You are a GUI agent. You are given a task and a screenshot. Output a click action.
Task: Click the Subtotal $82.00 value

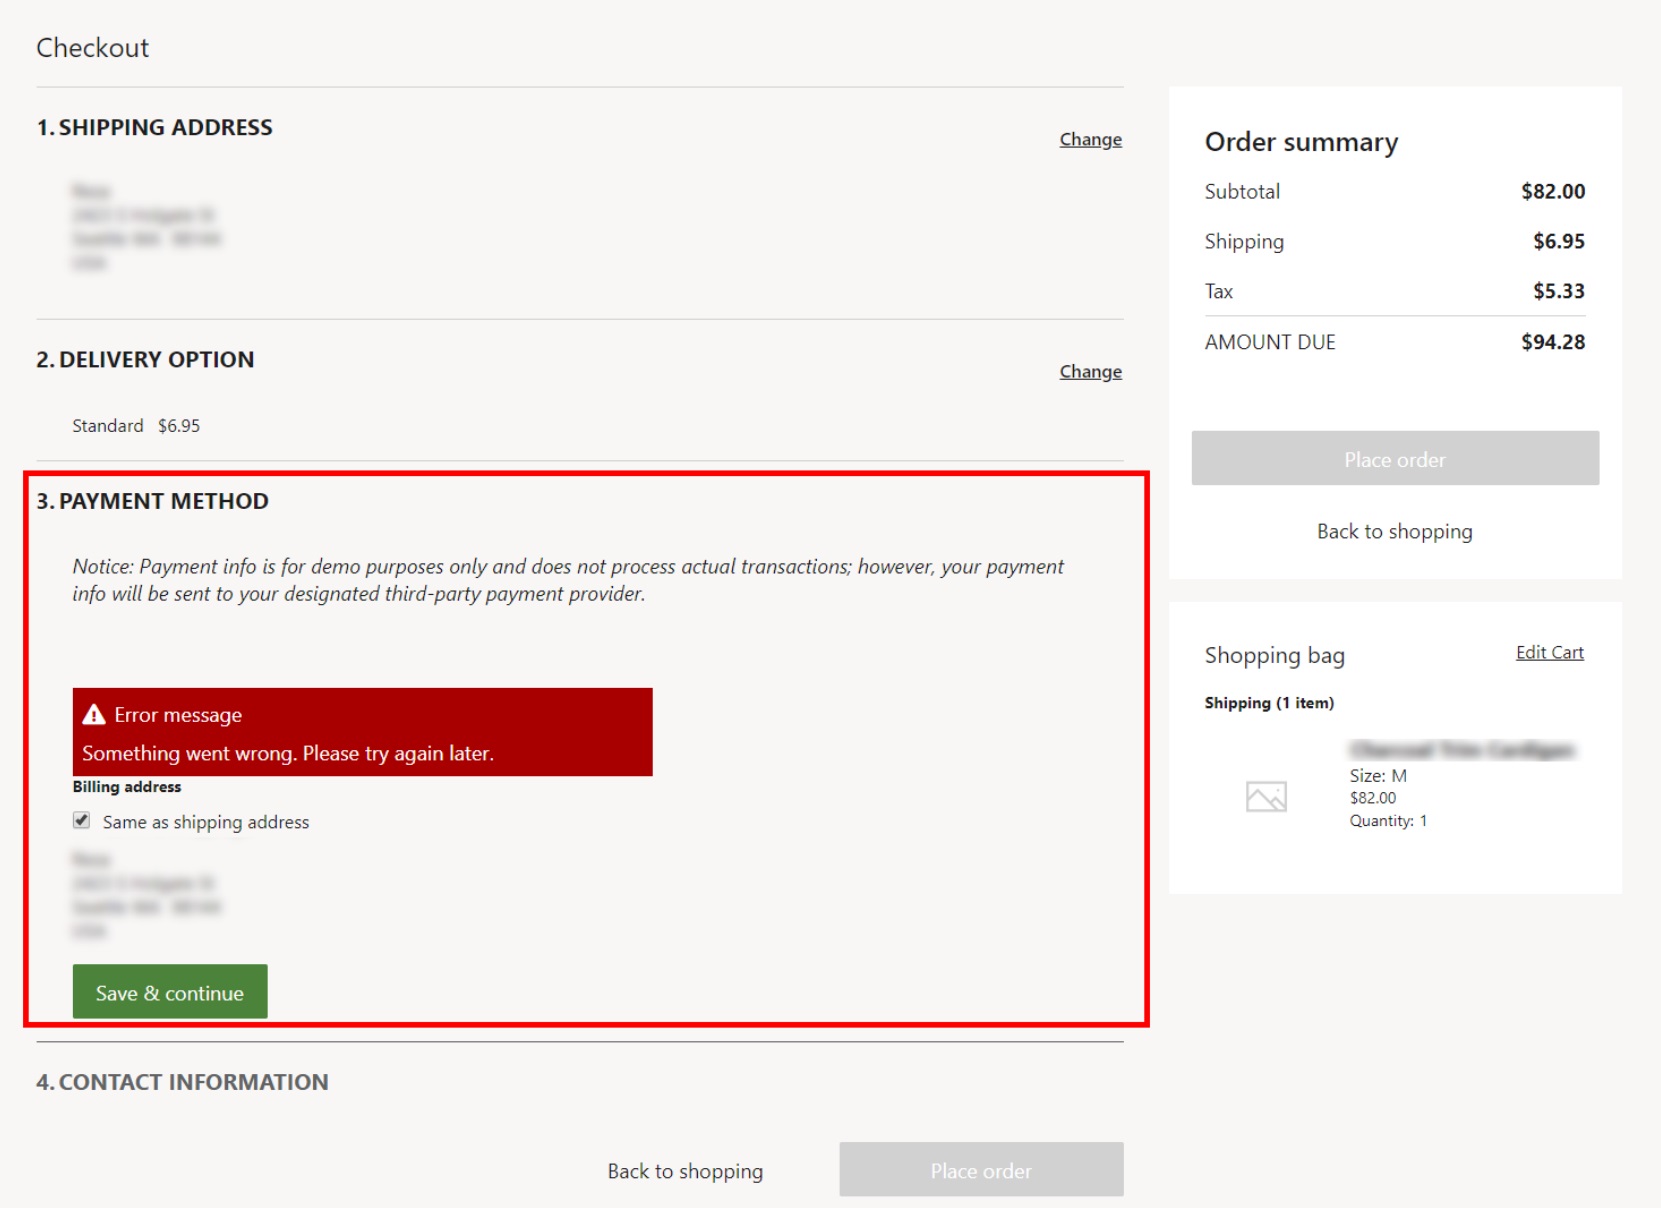point(1553,191)
